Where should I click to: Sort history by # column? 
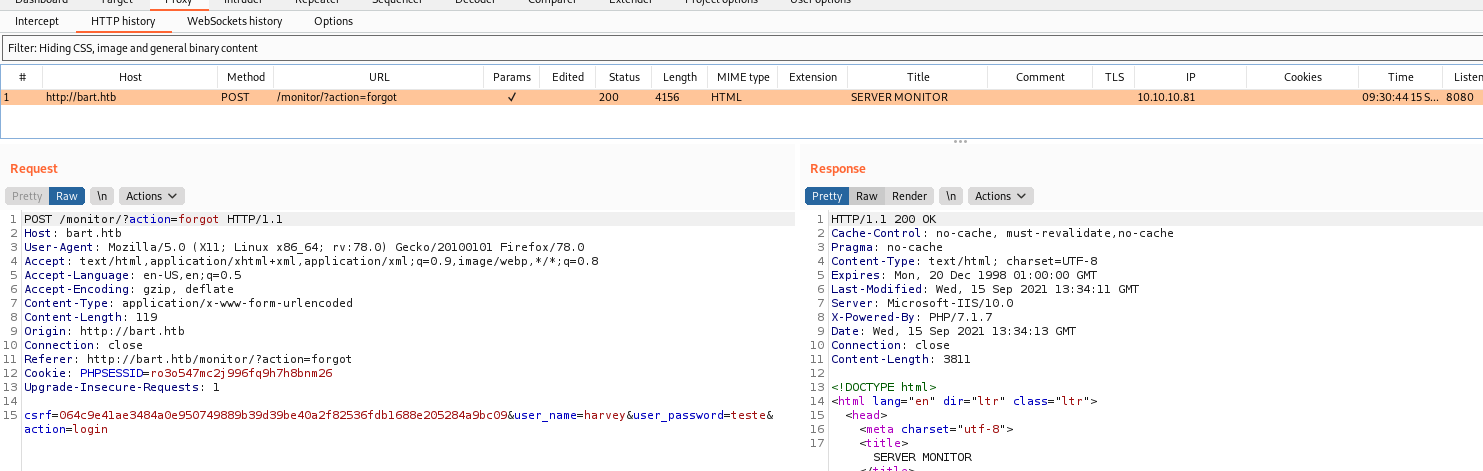[x=22, y=77]
